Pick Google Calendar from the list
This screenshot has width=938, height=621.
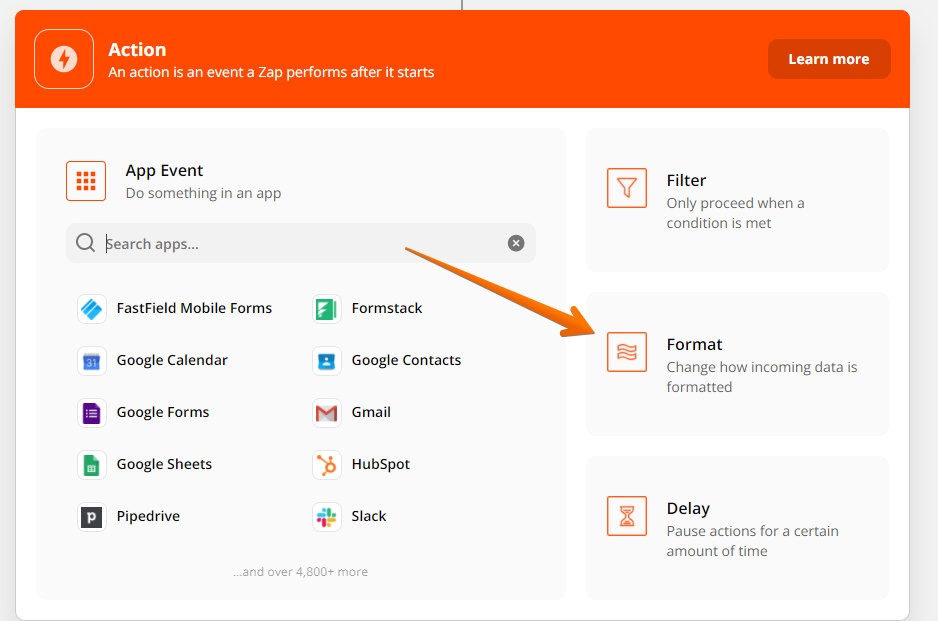tap(172, 360)
